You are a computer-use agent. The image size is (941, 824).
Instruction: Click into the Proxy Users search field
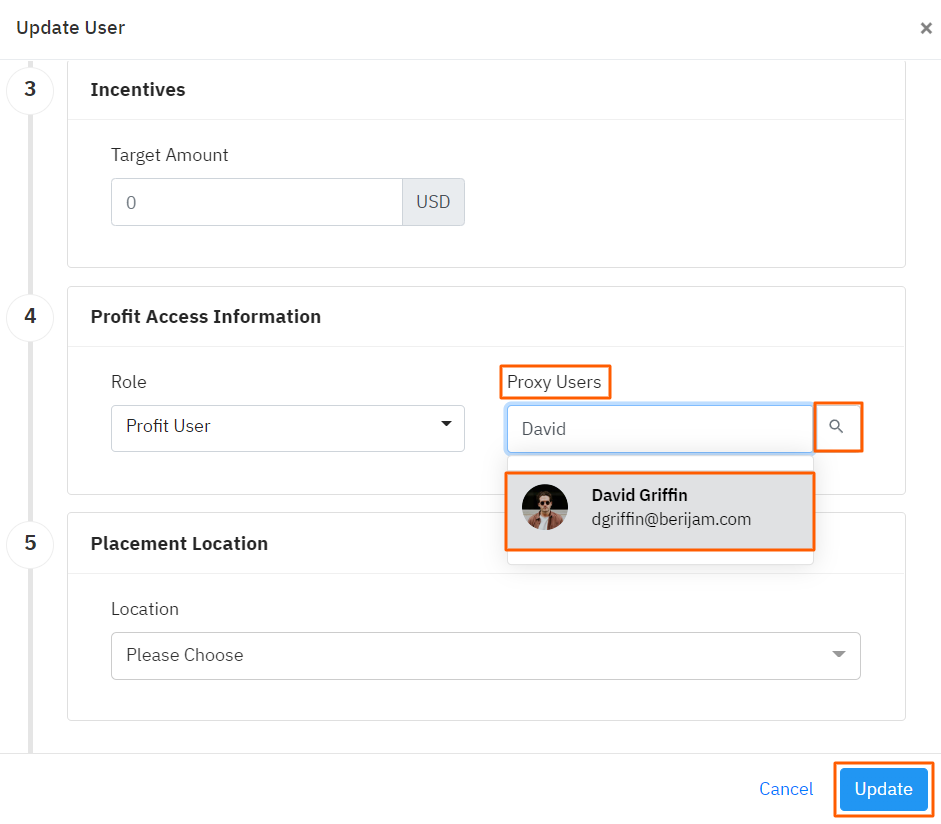[660, 429]
